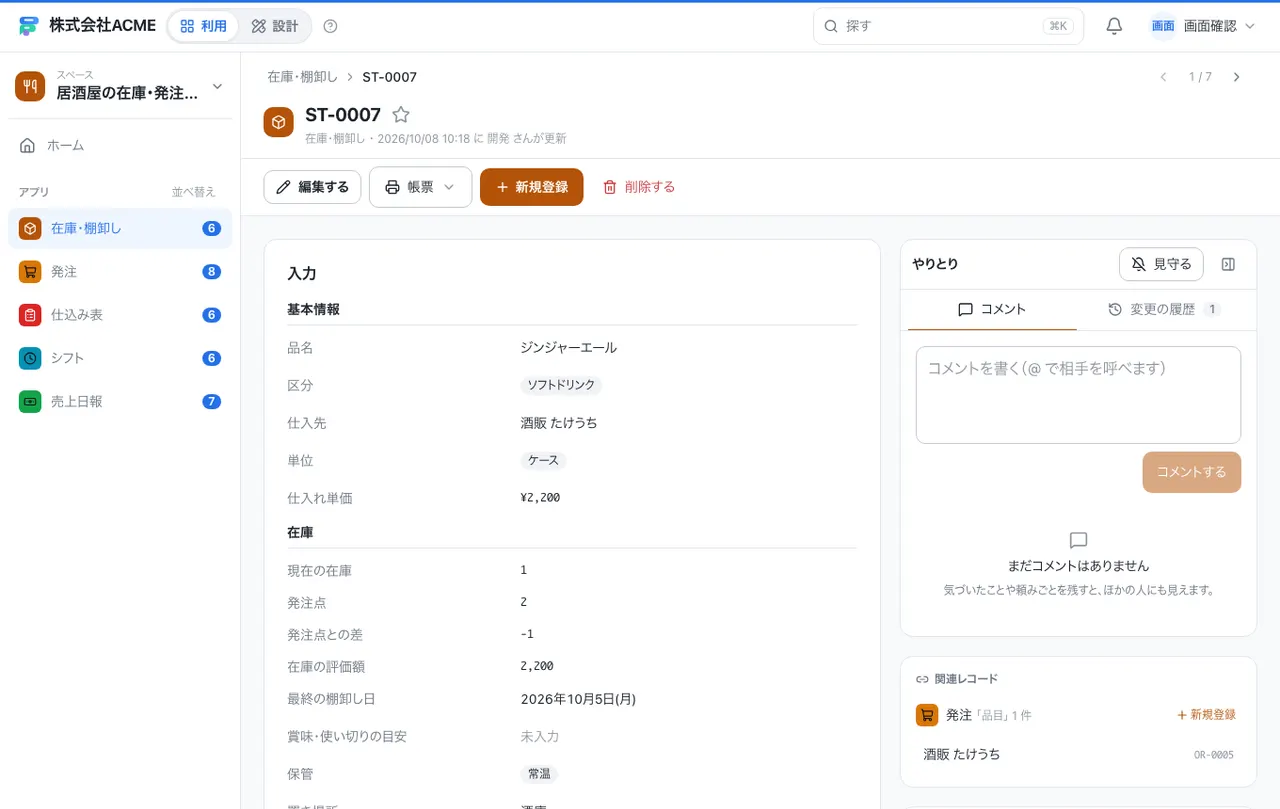Click 編集する button
The image size is (1280, 809).
[312, 187]
